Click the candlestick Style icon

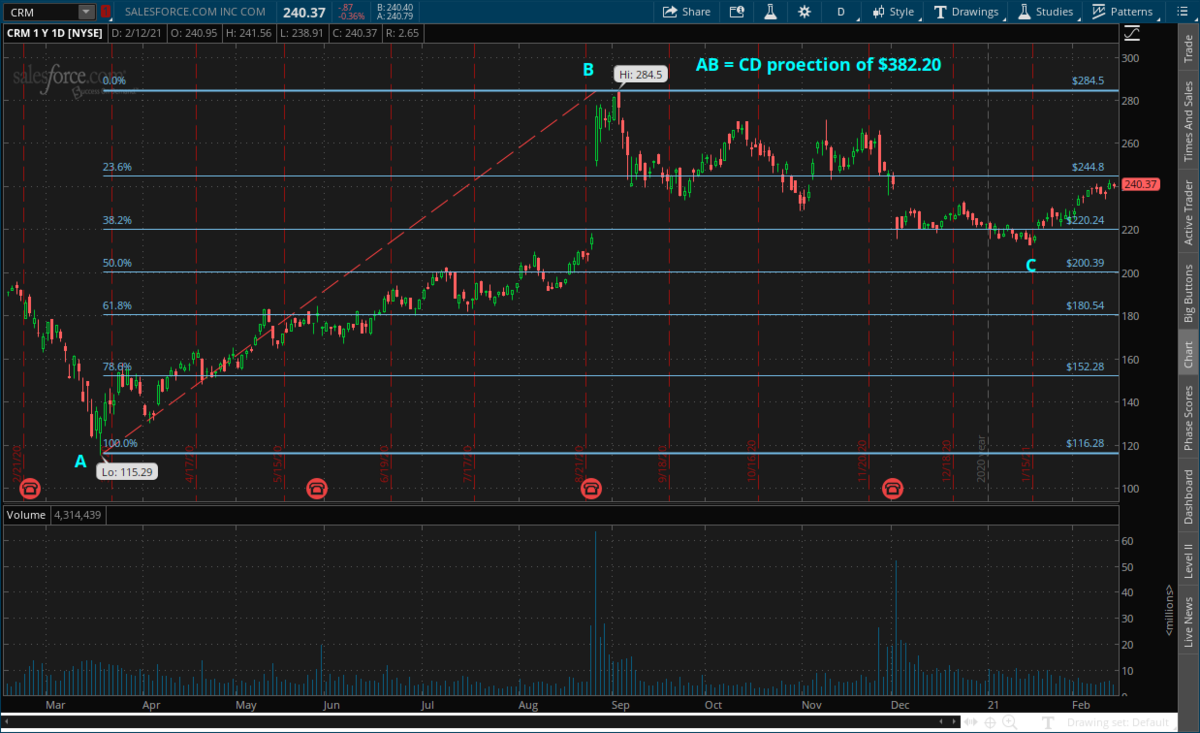879,12
